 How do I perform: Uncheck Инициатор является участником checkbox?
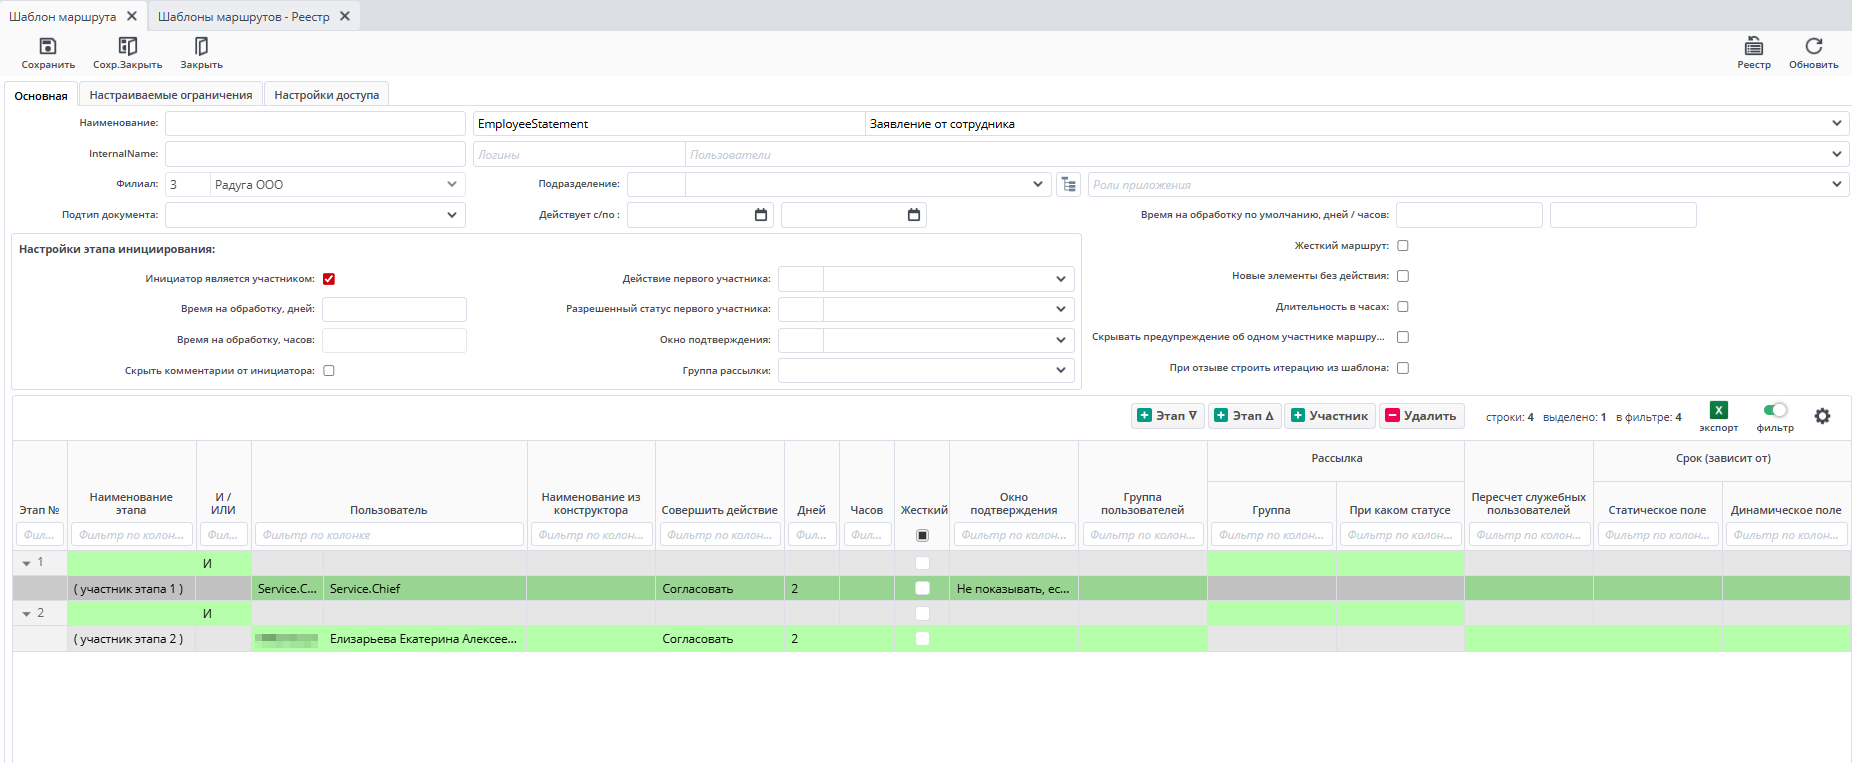coord(329,279)
